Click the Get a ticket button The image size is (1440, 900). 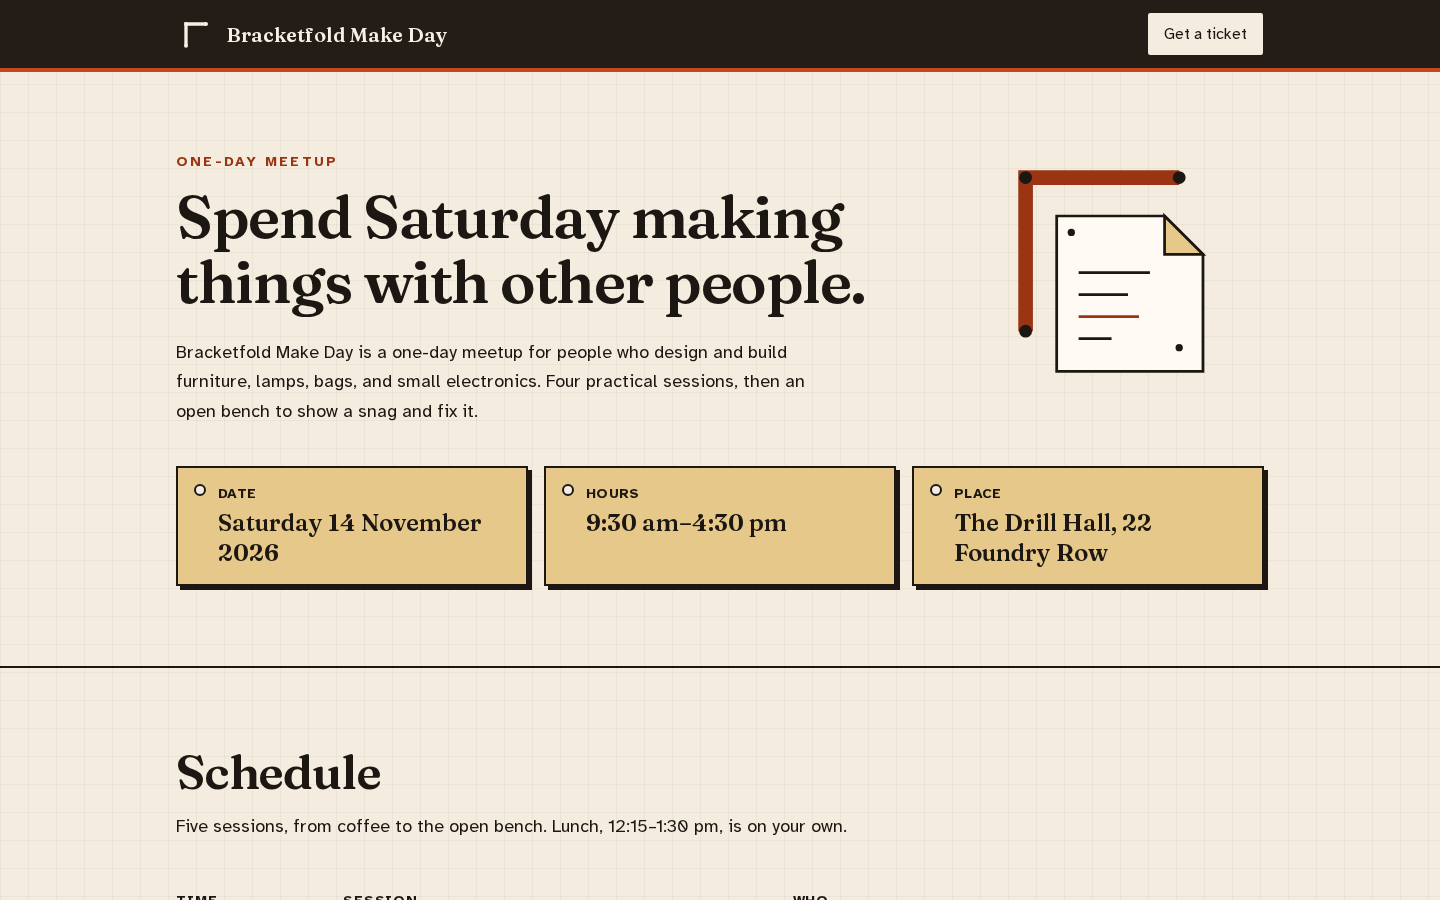pyautogui.click(x=1205, y=34)
